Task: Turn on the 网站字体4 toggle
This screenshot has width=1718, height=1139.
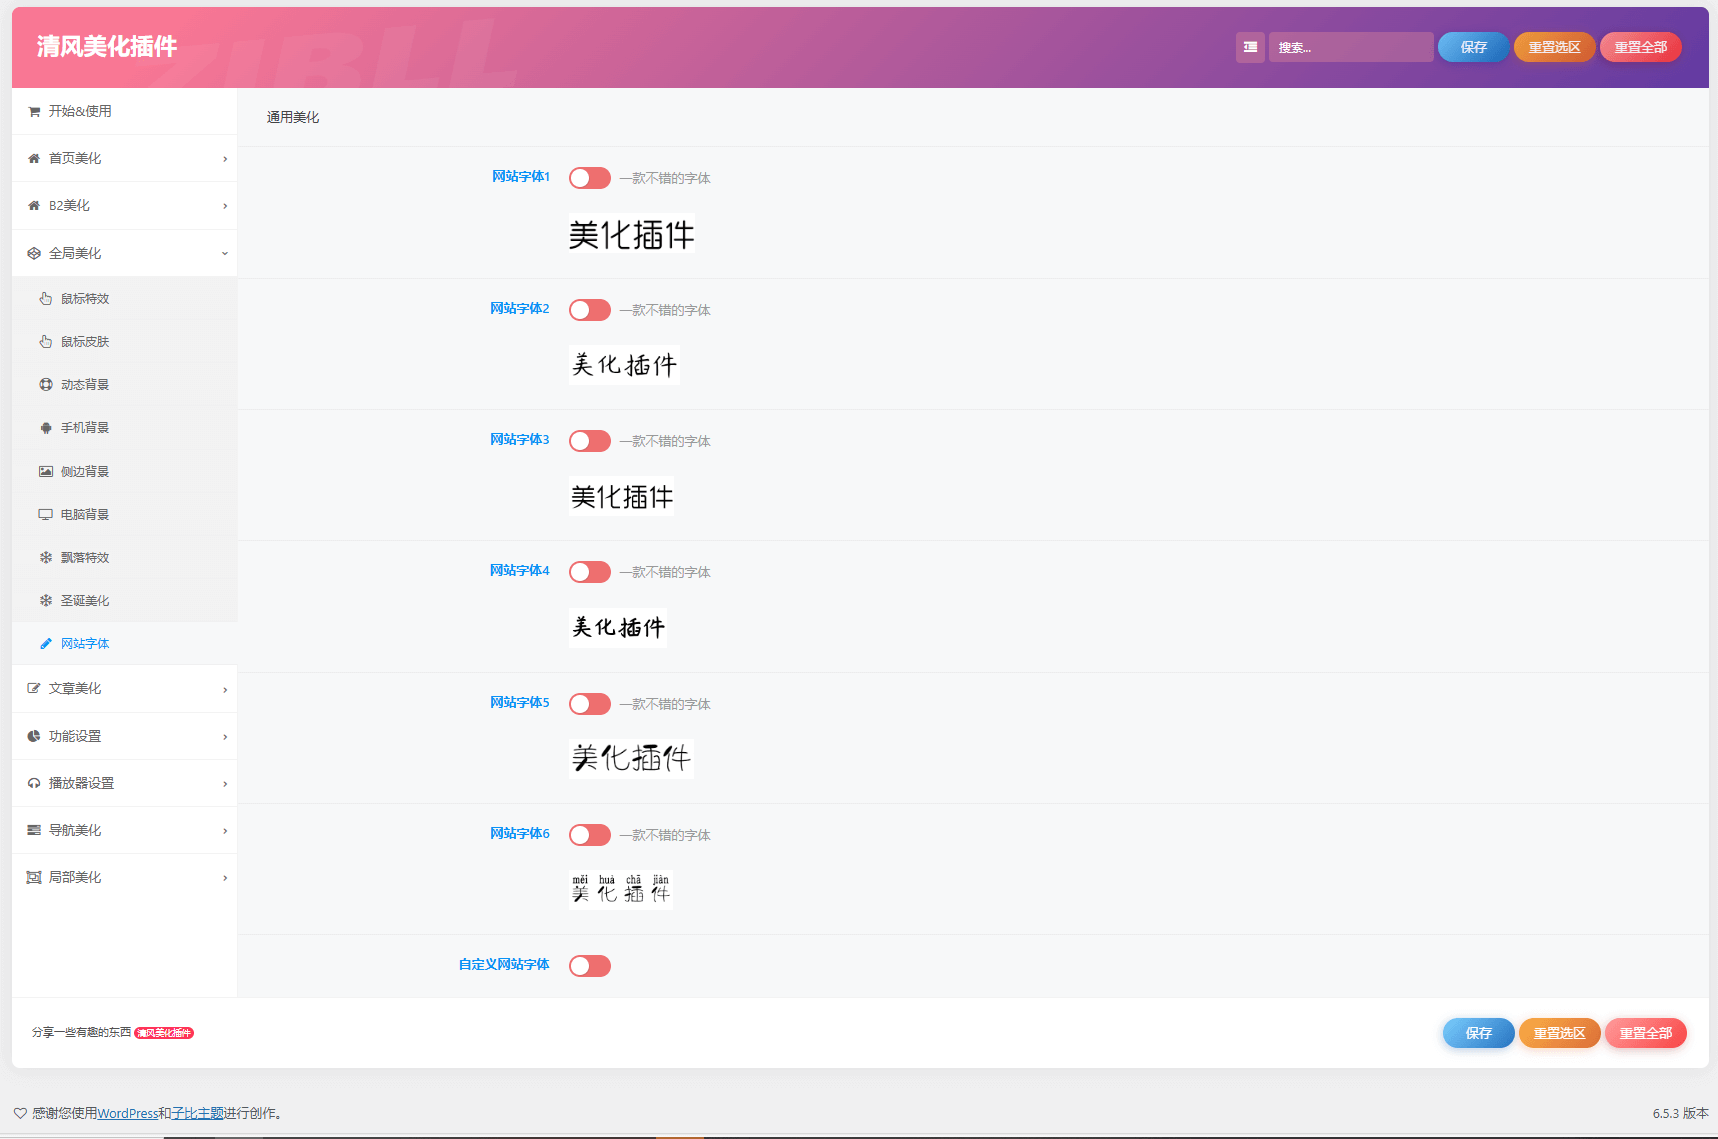Action: (590, 572)
